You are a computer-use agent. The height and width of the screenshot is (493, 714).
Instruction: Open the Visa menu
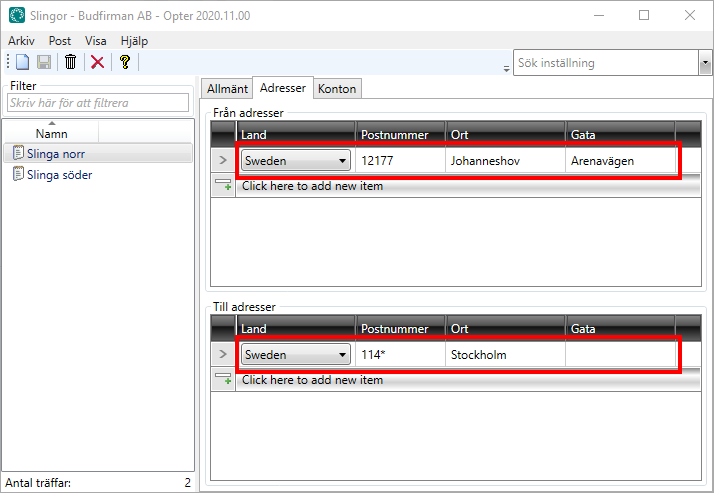click(x=96, y=40)
